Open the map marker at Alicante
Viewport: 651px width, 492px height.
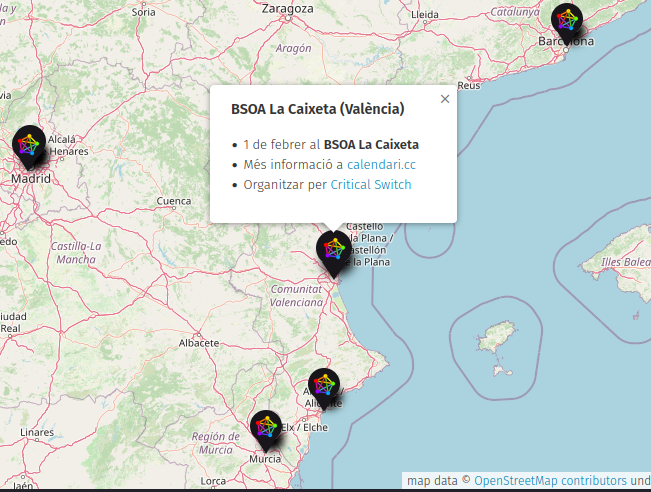324,388
